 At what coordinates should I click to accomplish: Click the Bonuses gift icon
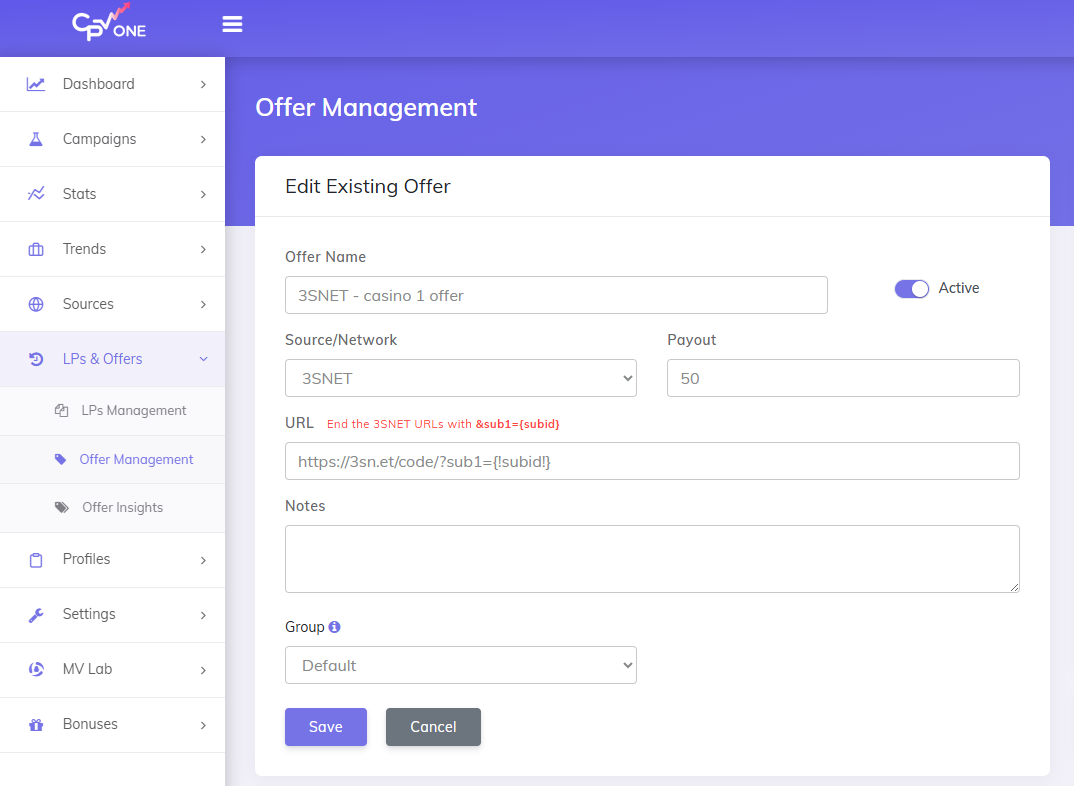36,724
